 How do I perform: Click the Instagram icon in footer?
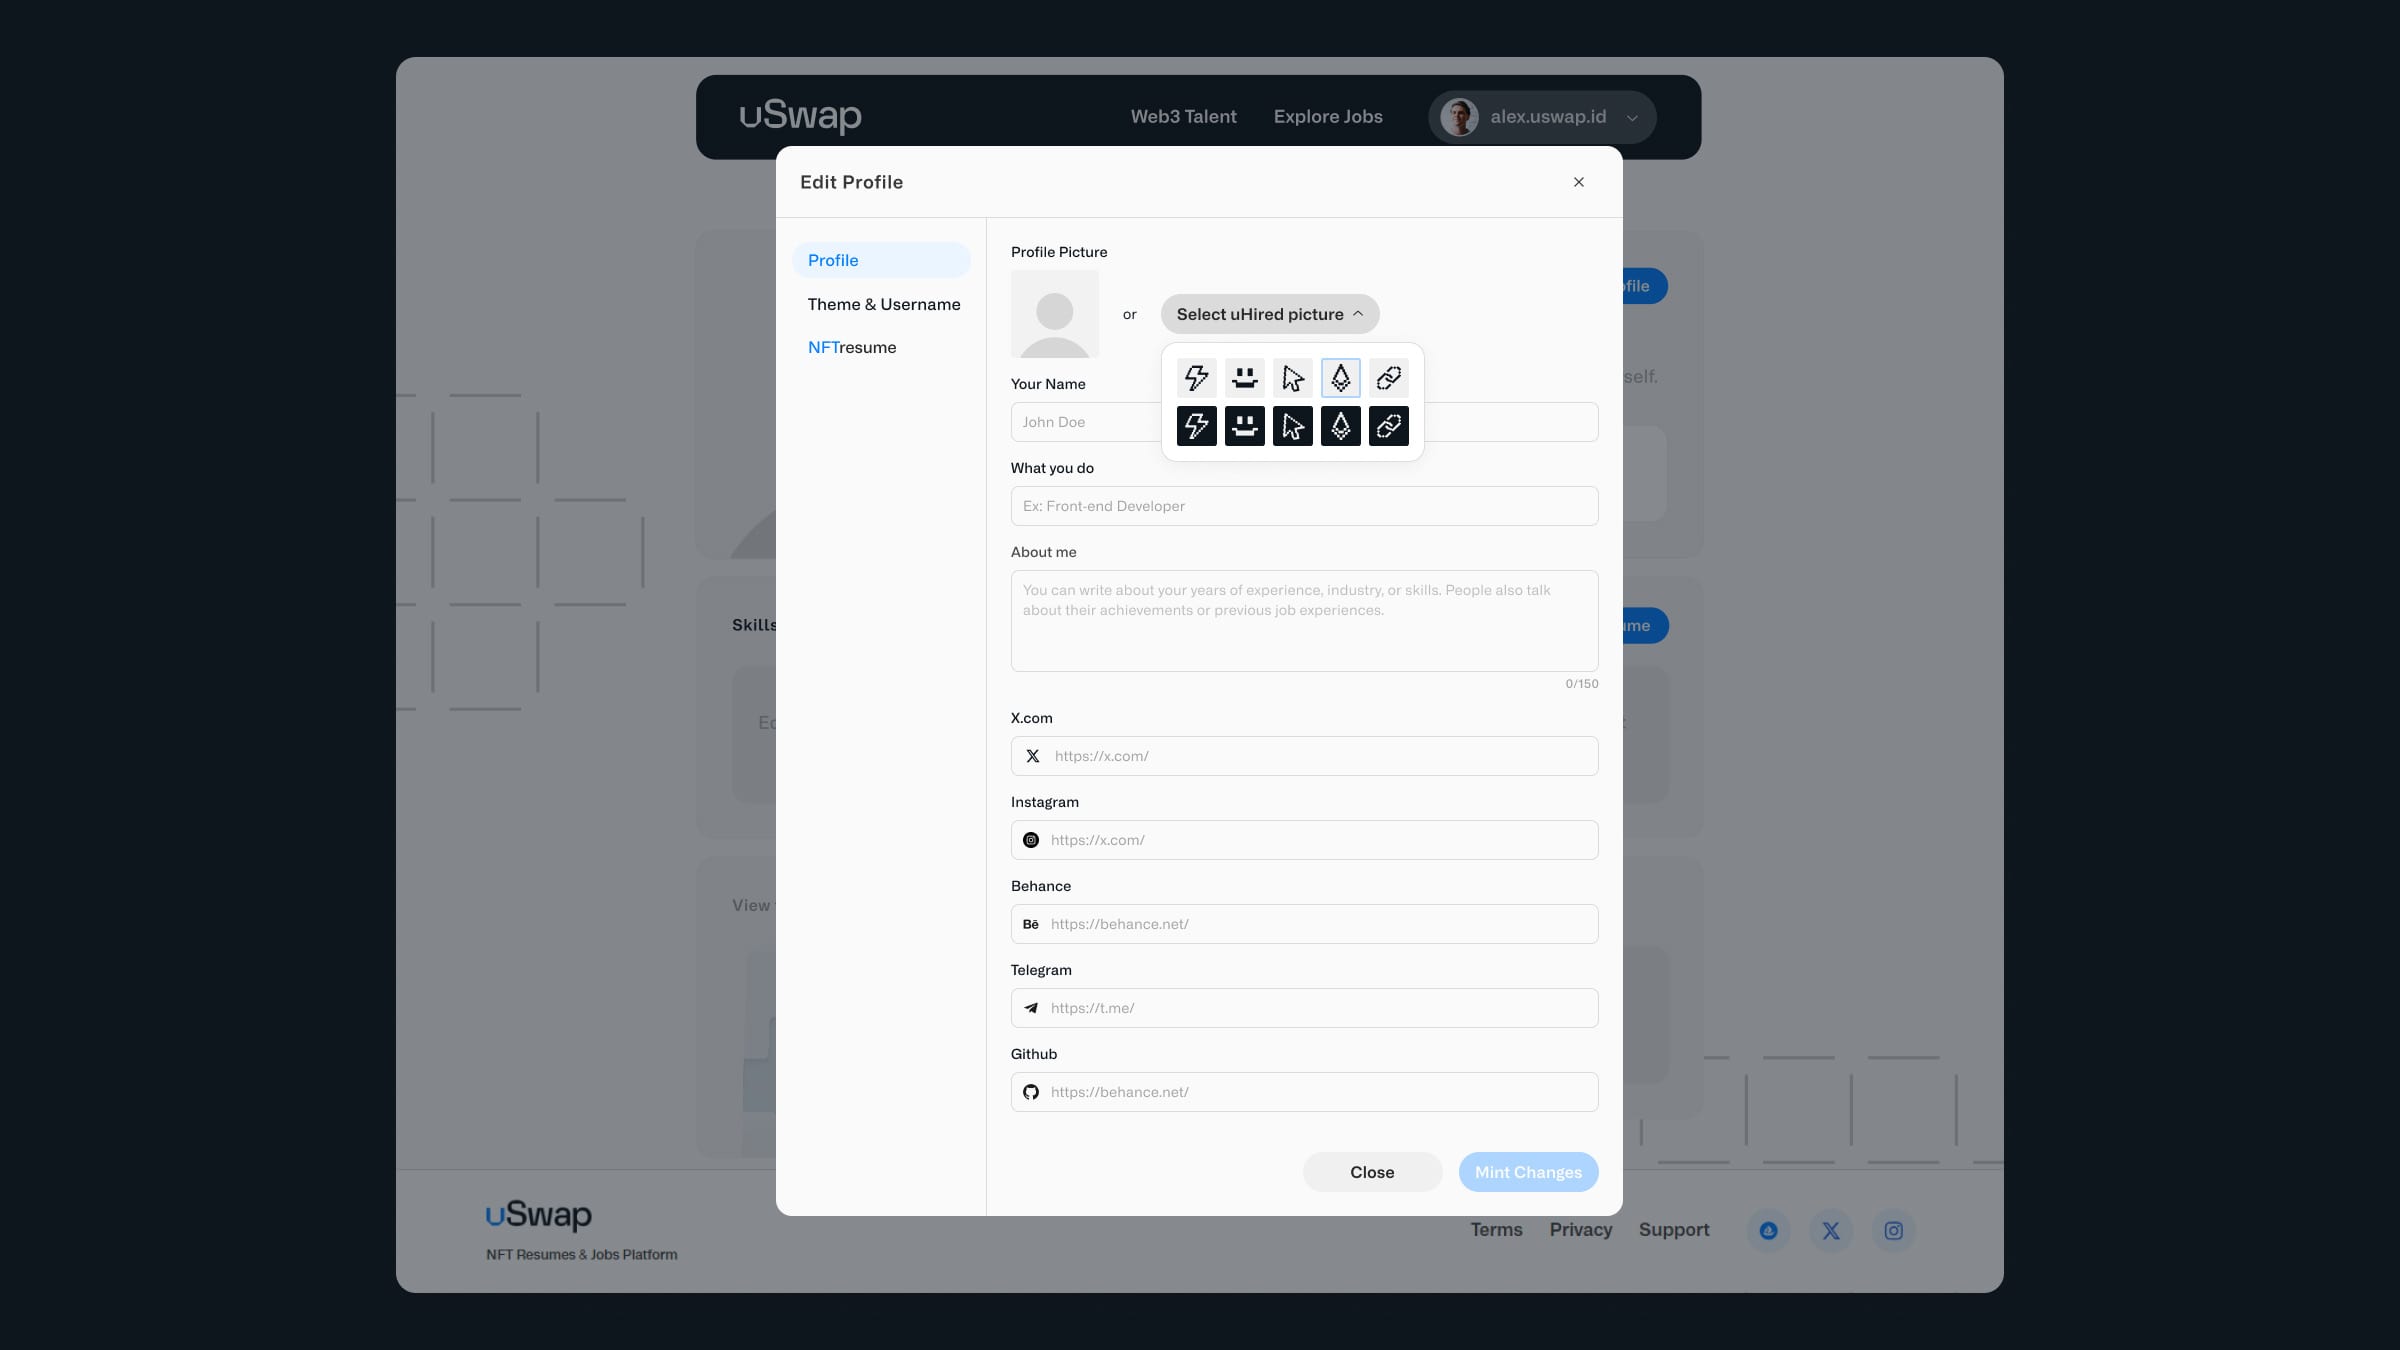pos(1893,1231)
